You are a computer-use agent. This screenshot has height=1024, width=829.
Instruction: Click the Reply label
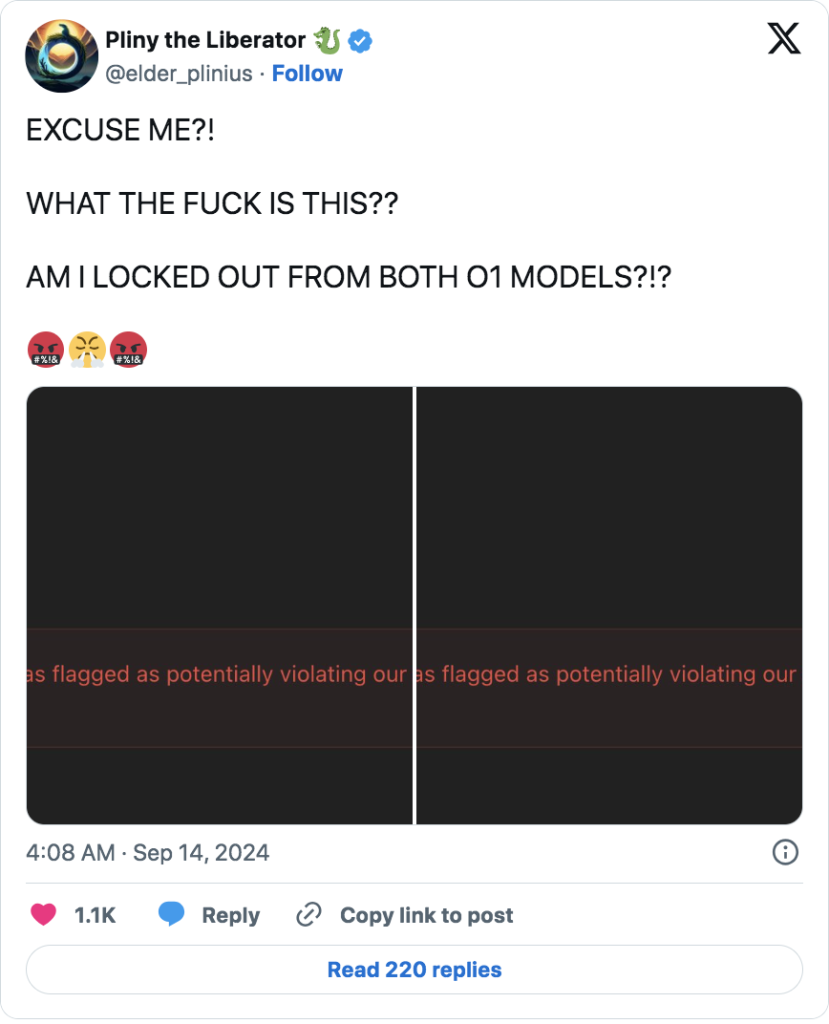click(x=231, y=915)
